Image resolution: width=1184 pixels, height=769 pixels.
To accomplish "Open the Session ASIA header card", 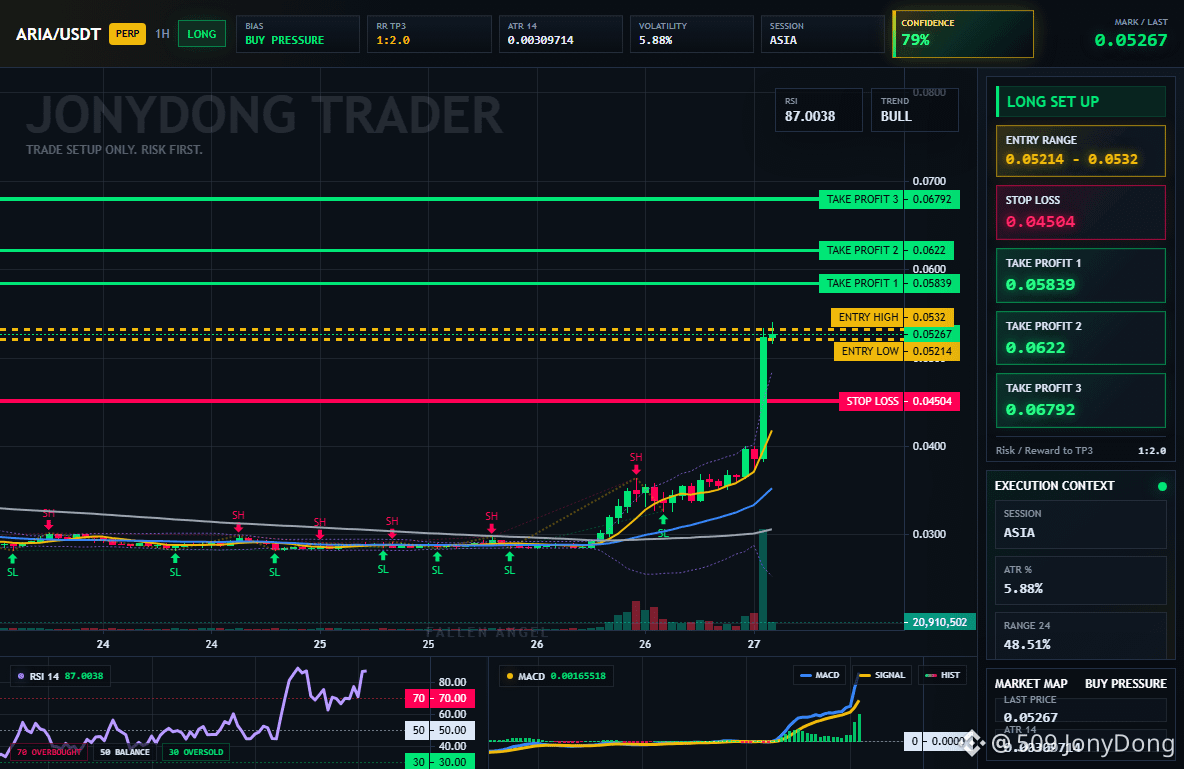I will (x=822, y=34).
